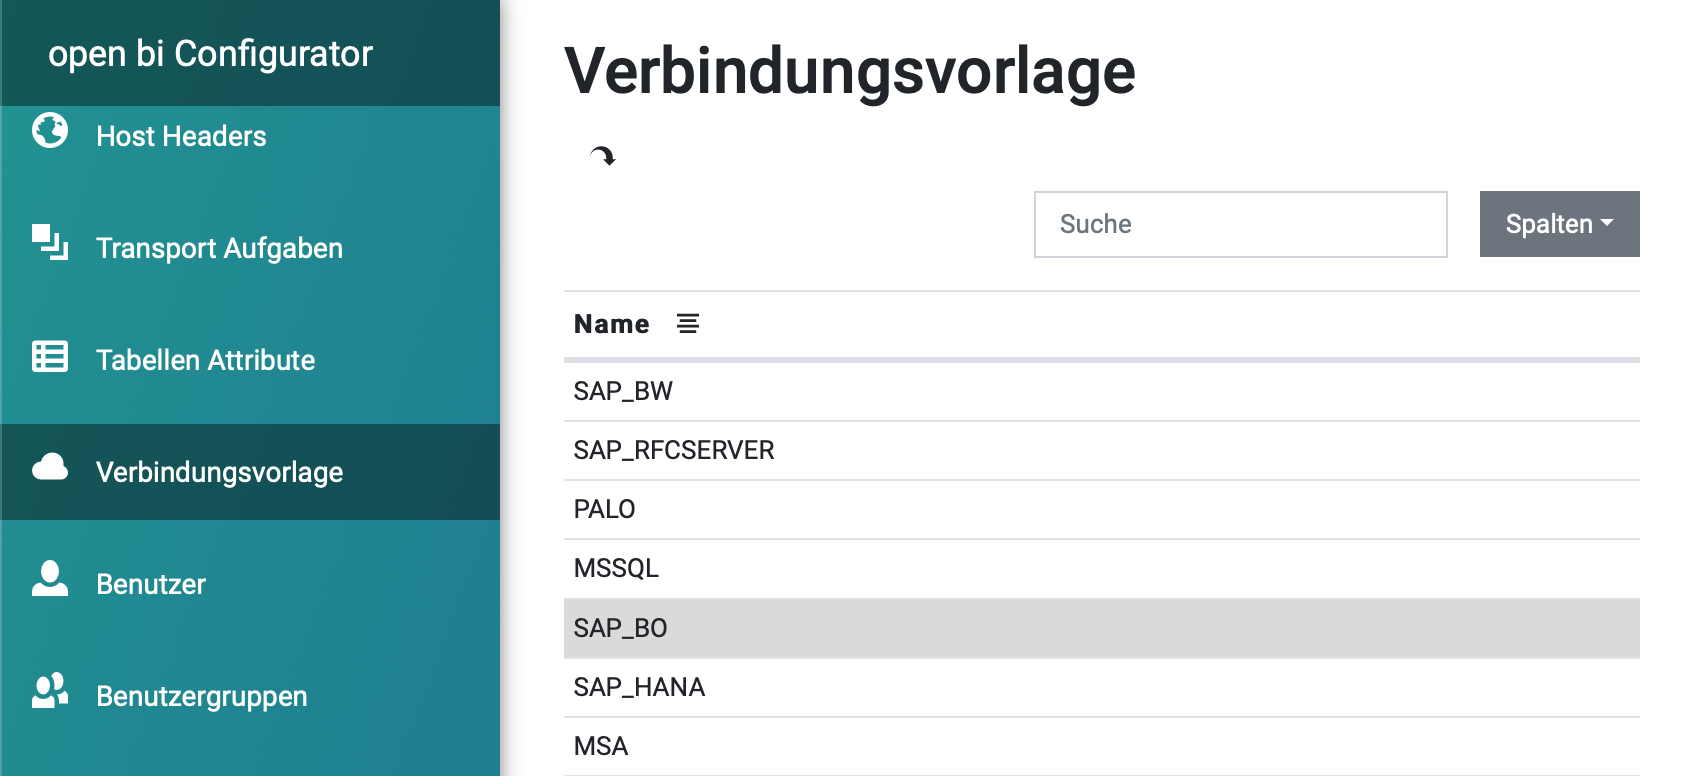
Task: Click the Name column header
Action: click(x=611, y=324)
